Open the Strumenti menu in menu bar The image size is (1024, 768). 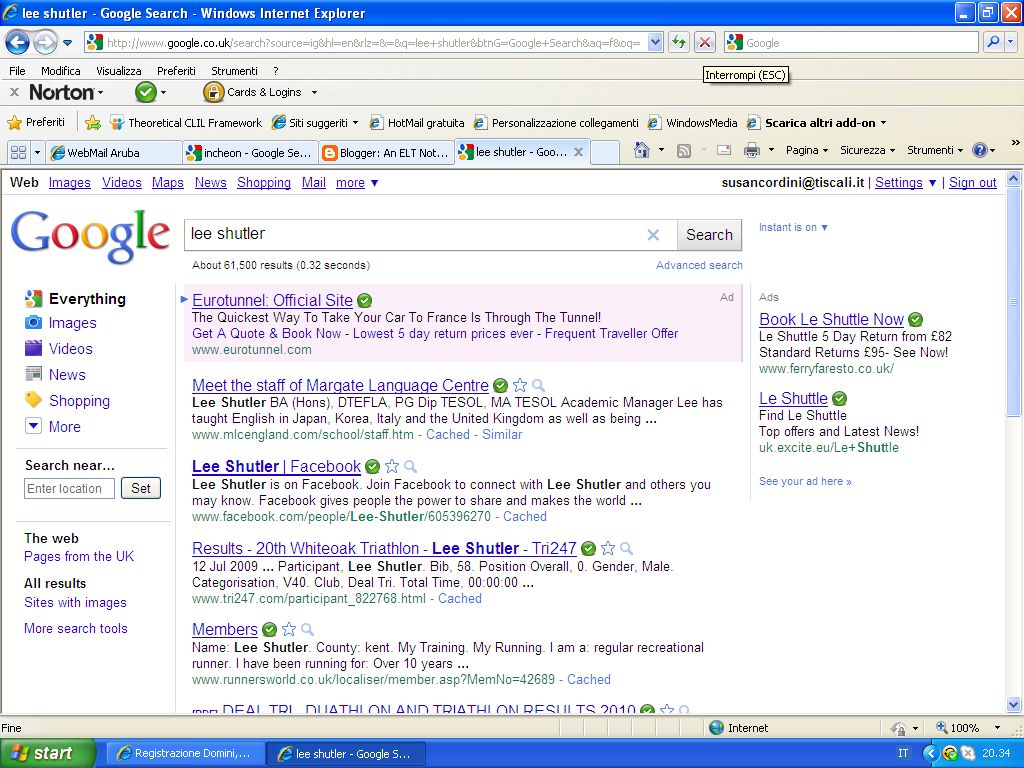pyautogui.click(x=234, y=71)
